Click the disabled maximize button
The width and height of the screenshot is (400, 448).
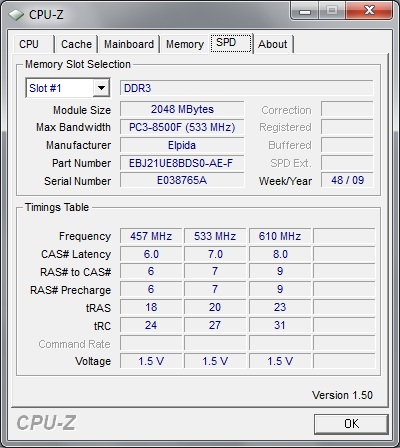pos(332,11)
